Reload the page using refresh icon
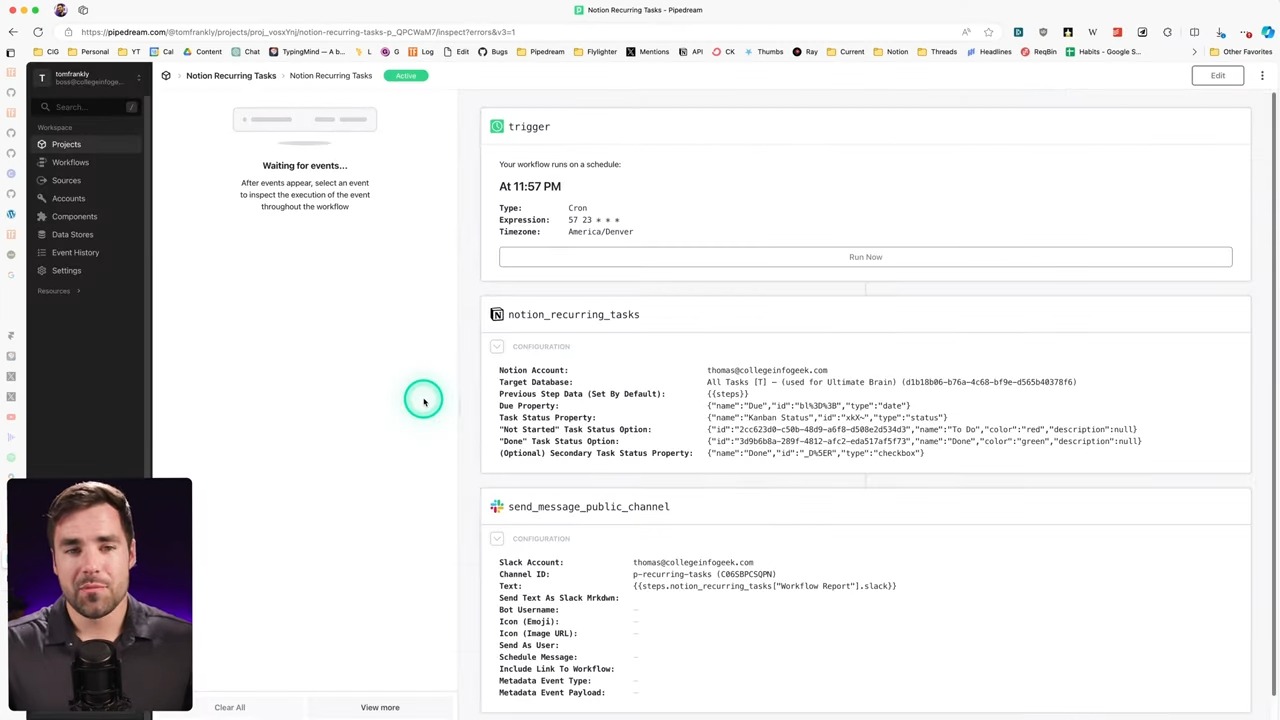The height and width of the screenshot is (720, 1280). (38, 32)
